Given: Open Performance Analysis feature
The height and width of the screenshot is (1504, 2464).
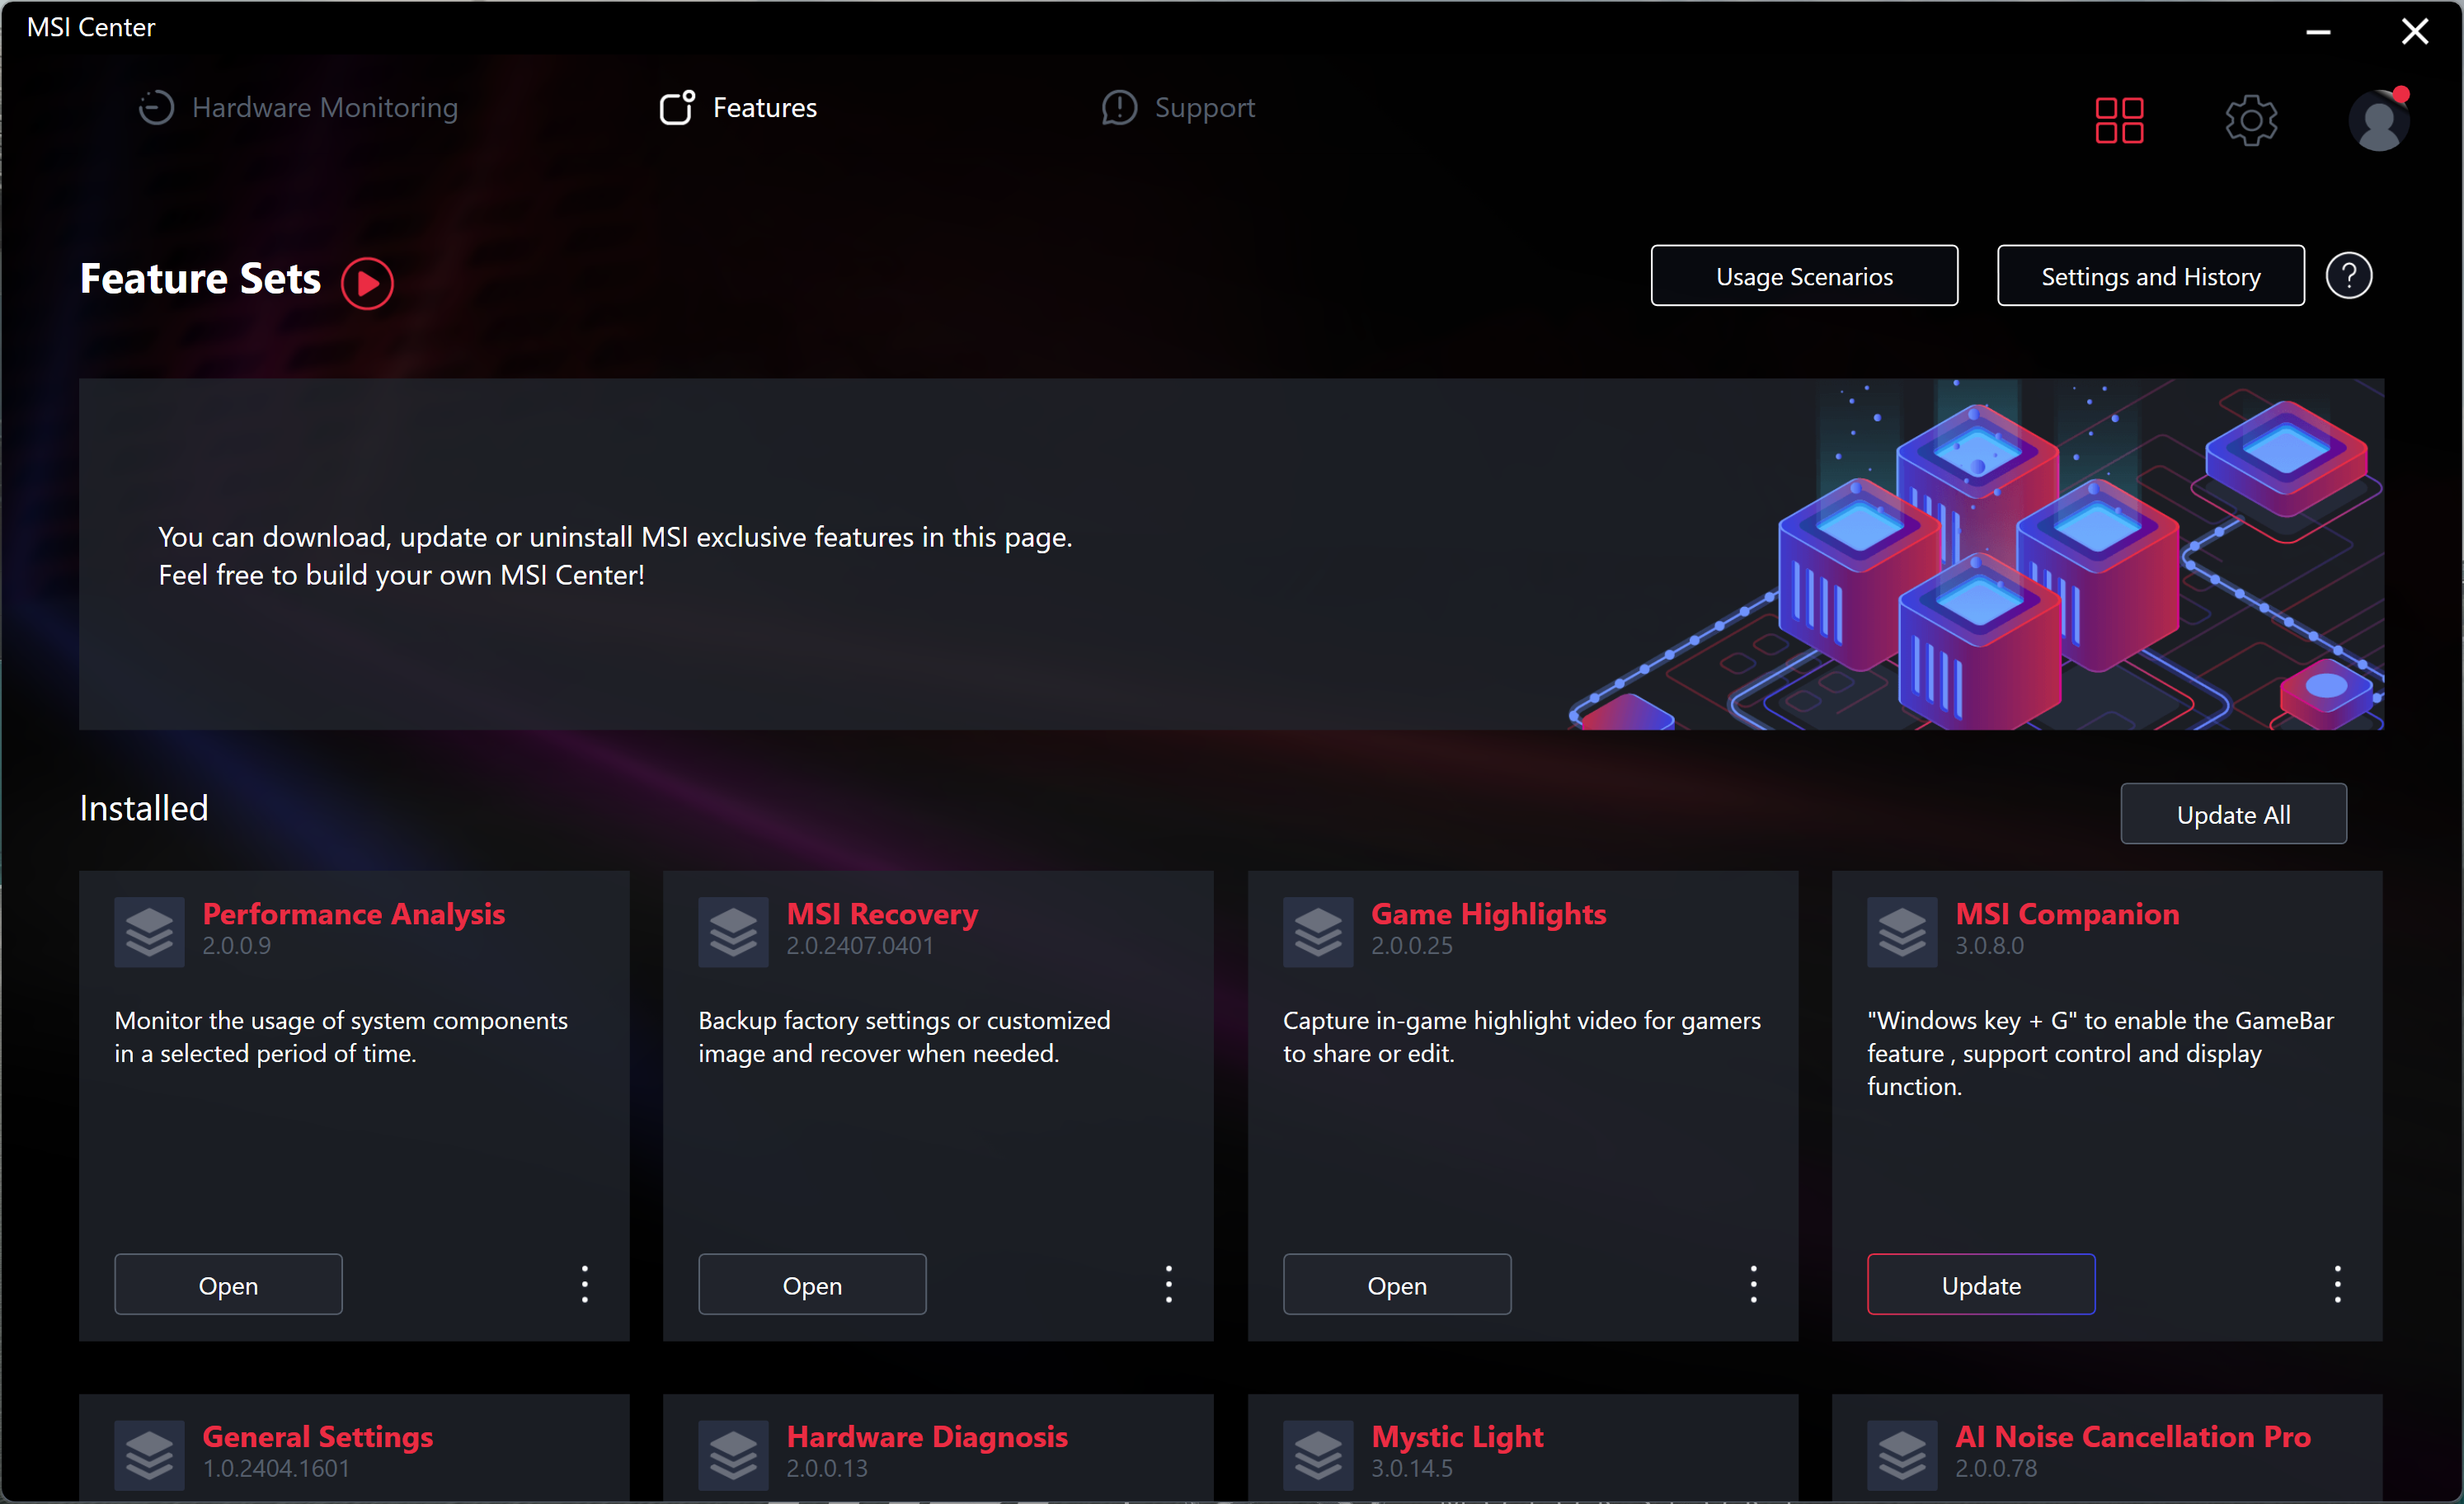Looking at the screenshot, I should pyautogui.click(x=228, y=1285).
